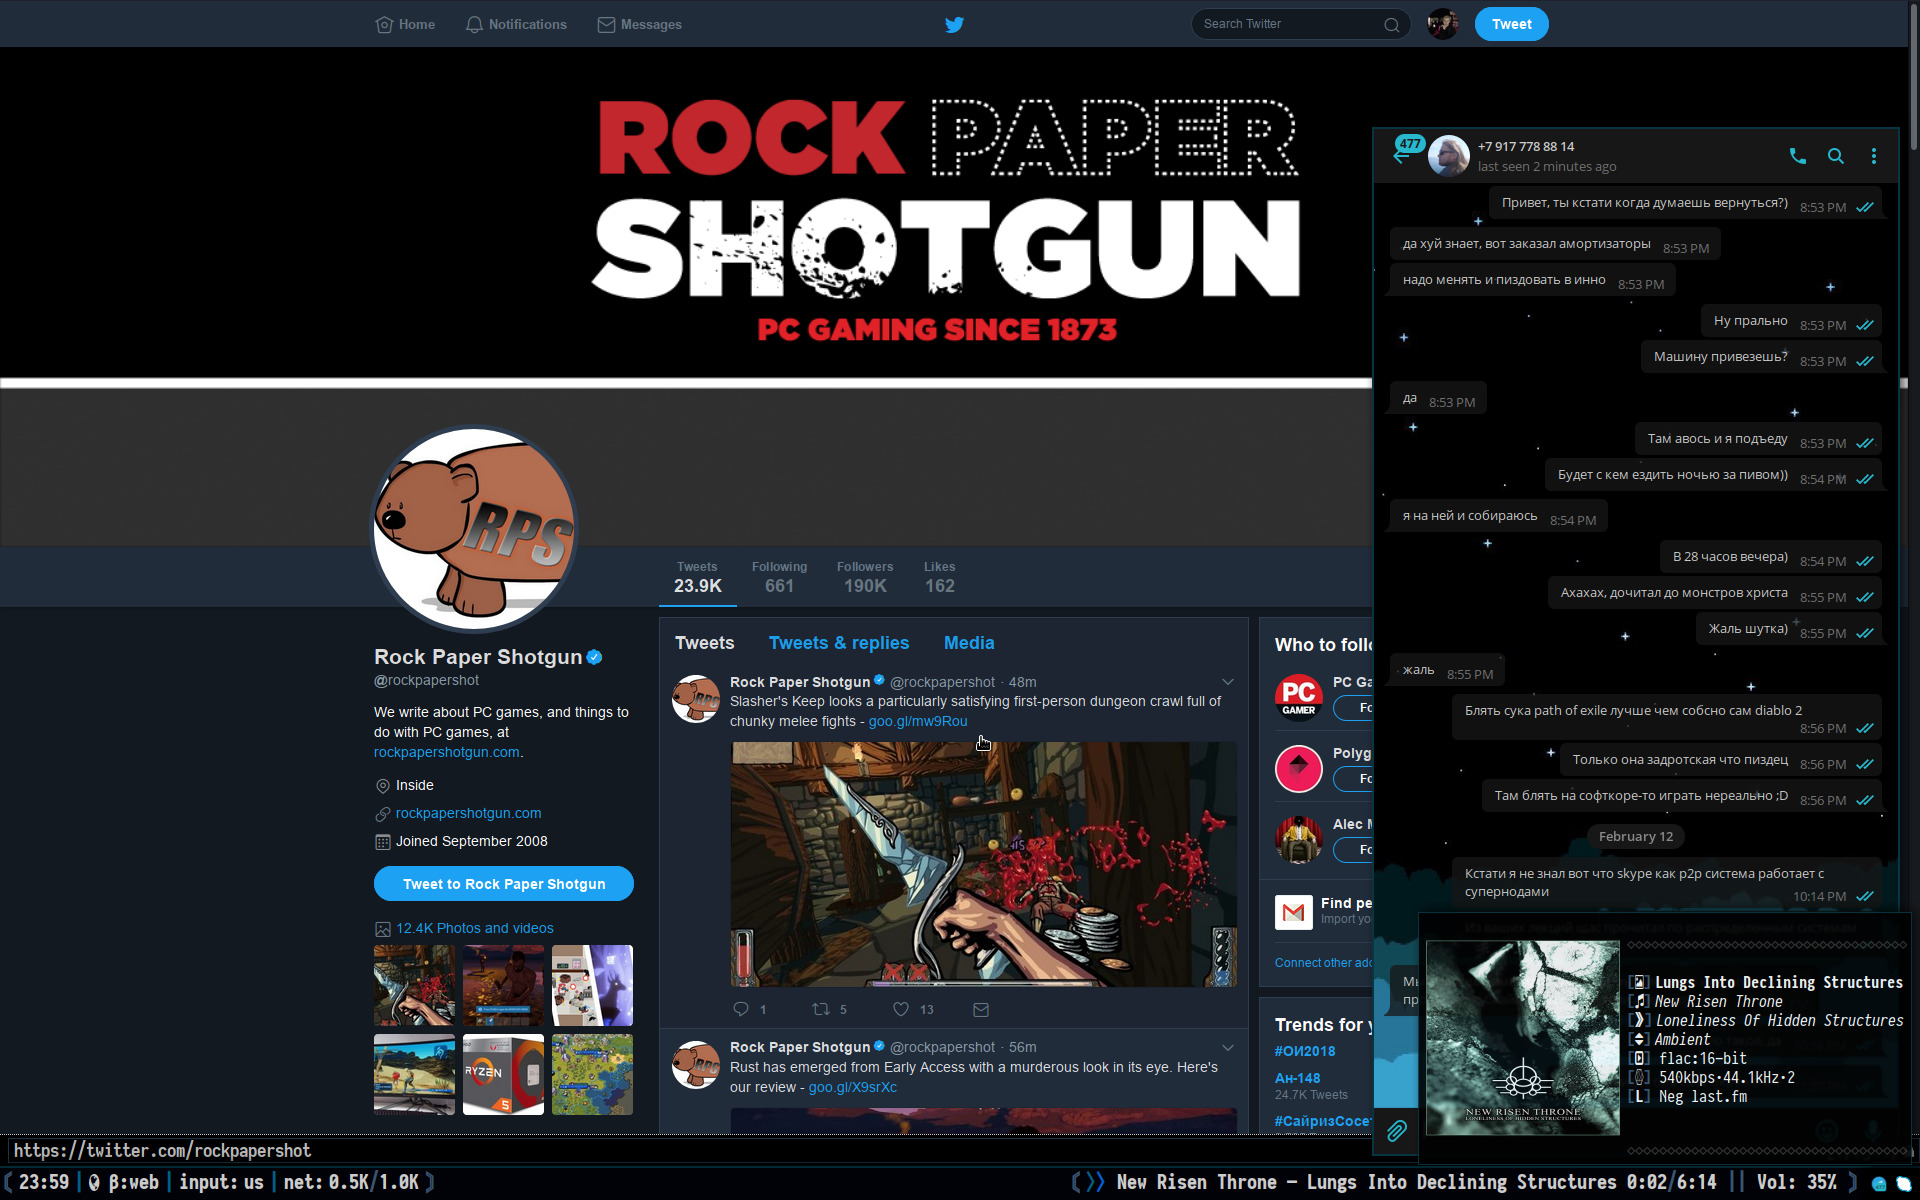The image size is (1920, 1200).
Task: Open the Telegram contact avatar
Action: (1448, 156)
